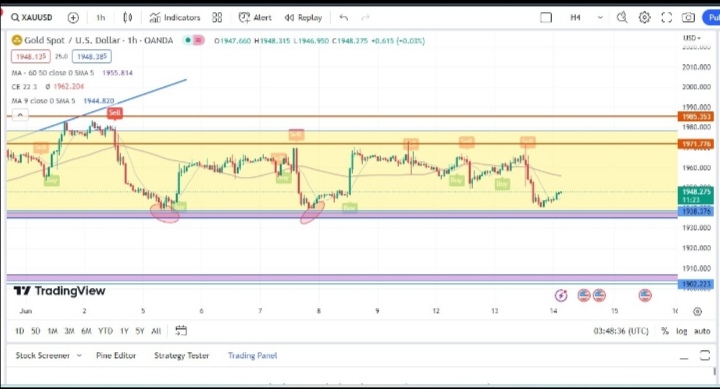Change the 1h interval selector
The width and height of the screenshot is (720, 389).
pos(101,17)
